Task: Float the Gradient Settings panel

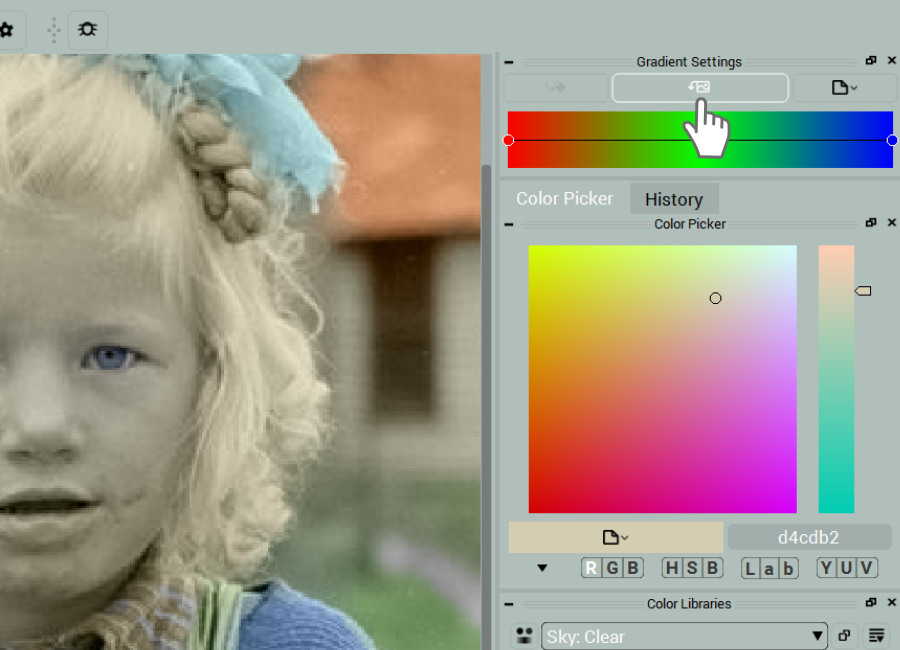Action: tap(871, 60)
